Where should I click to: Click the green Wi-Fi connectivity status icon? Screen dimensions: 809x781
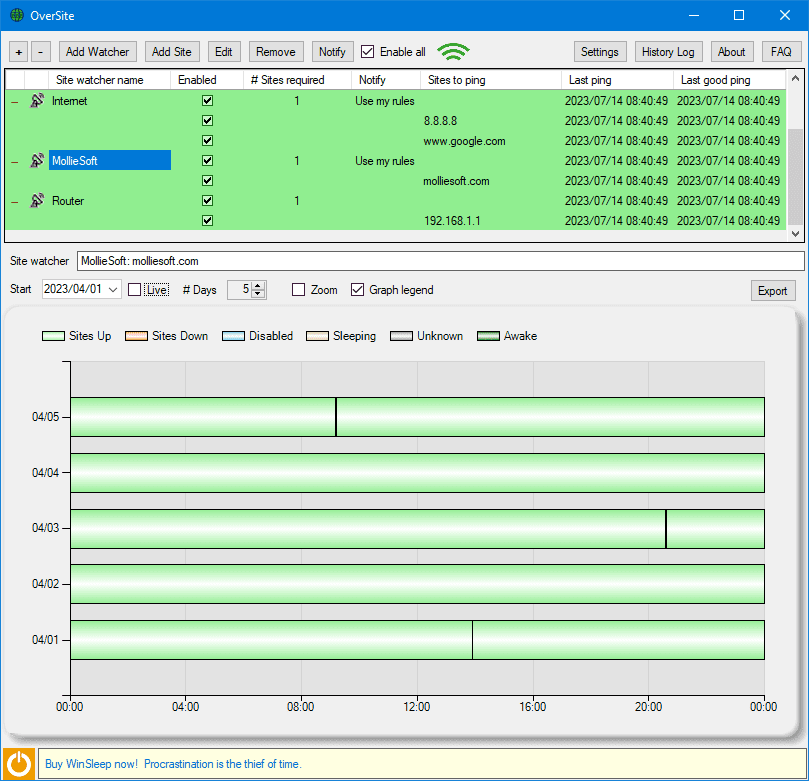coord(453,52)
